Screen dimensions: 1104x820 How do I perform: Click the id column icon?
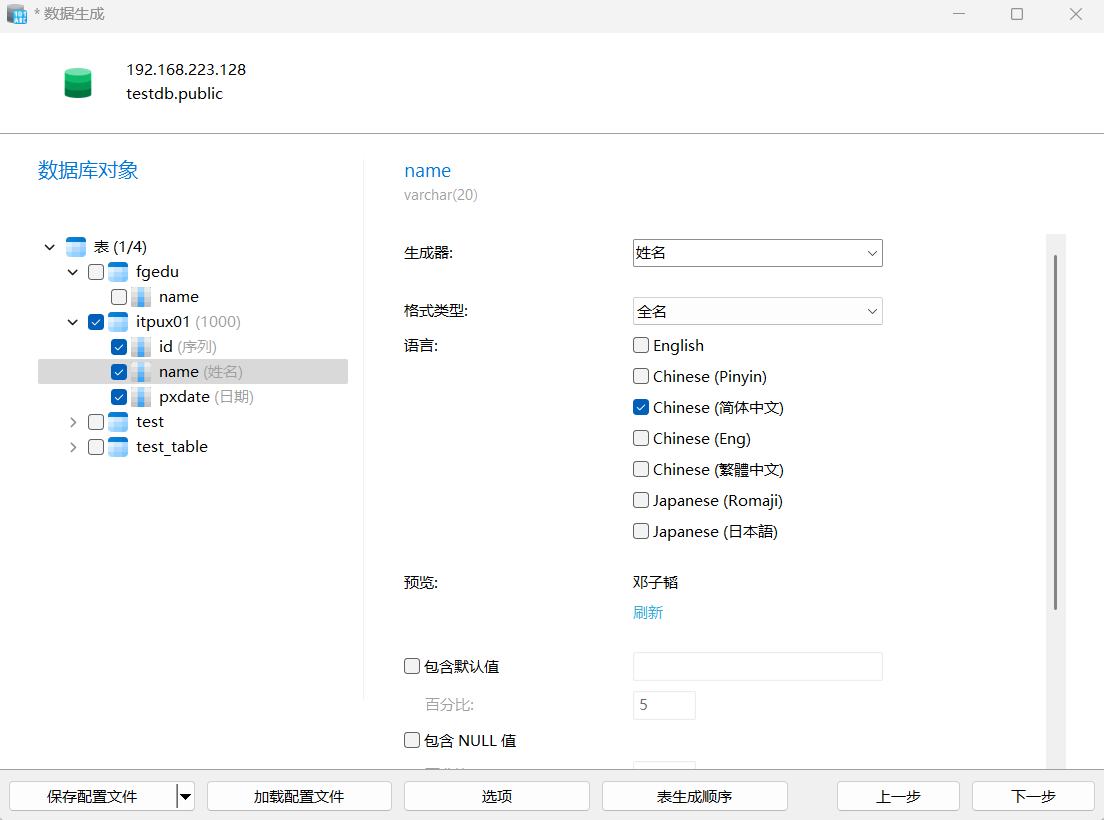pos(141,347)
